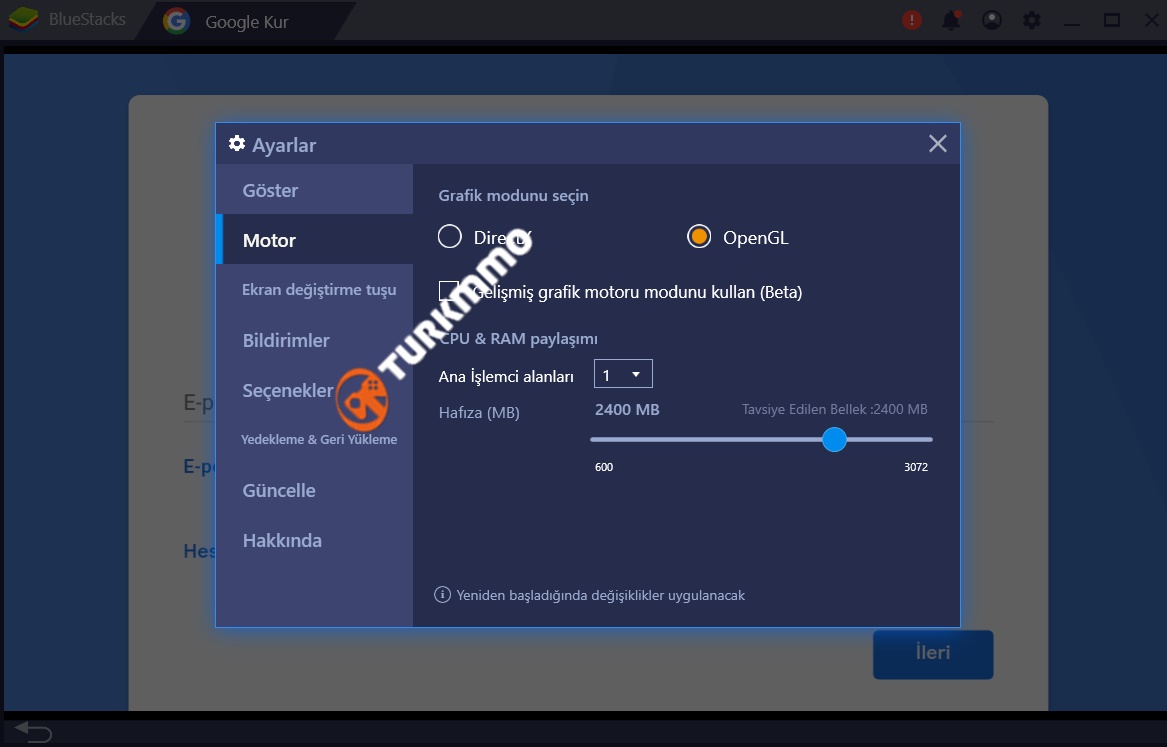The width and height of the screenshot is (1167, 747).
Task: Select the DirectX graphics mode radio button
Action: click(450, 237)
